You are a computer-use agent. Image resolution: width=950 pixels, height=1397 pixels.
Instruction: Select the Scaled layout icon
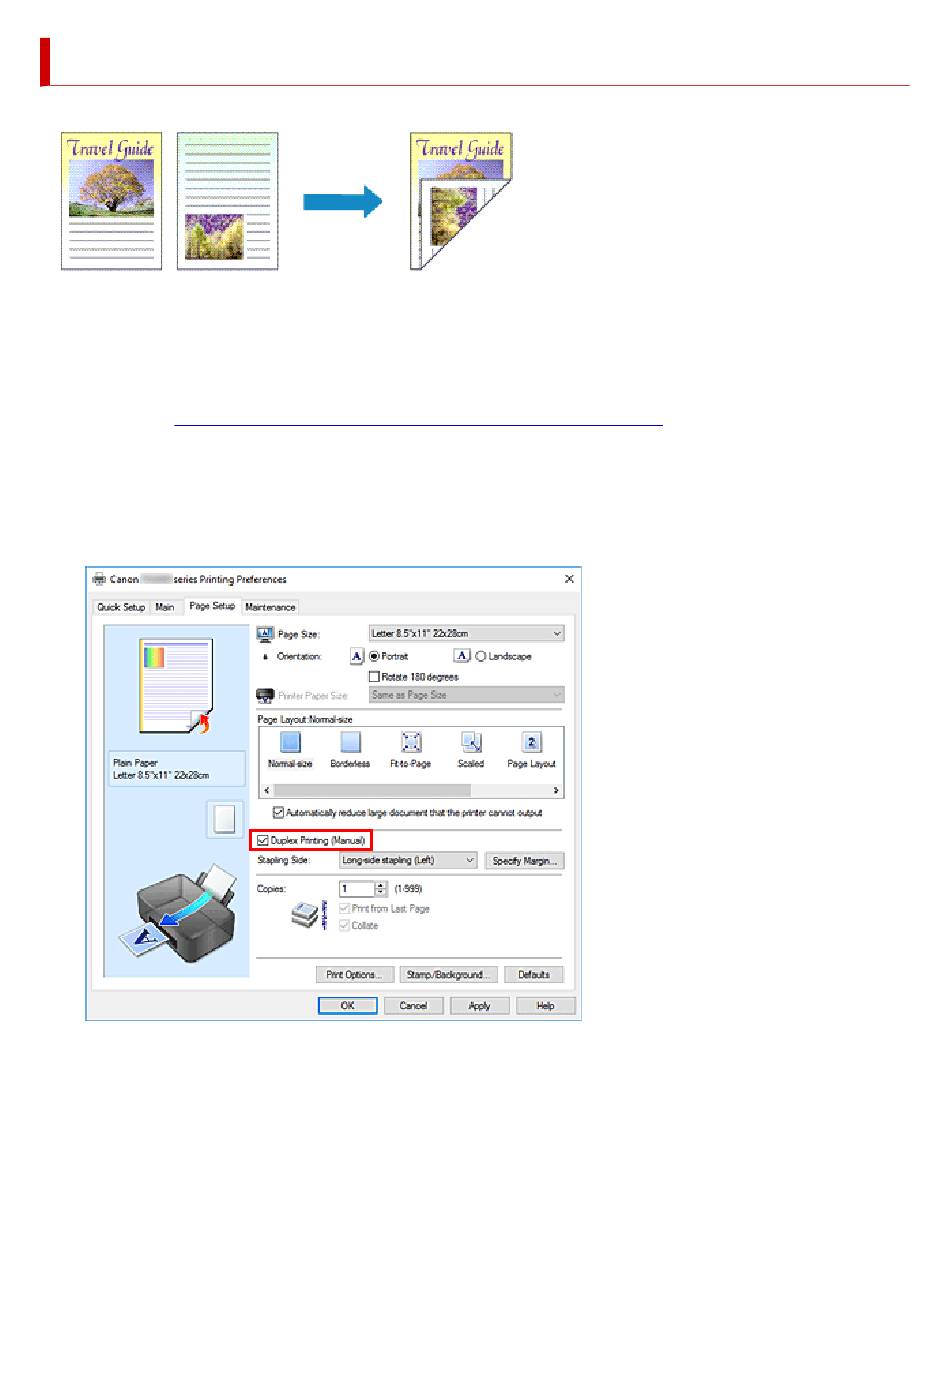pyautogui.click(x=471, y=743)
